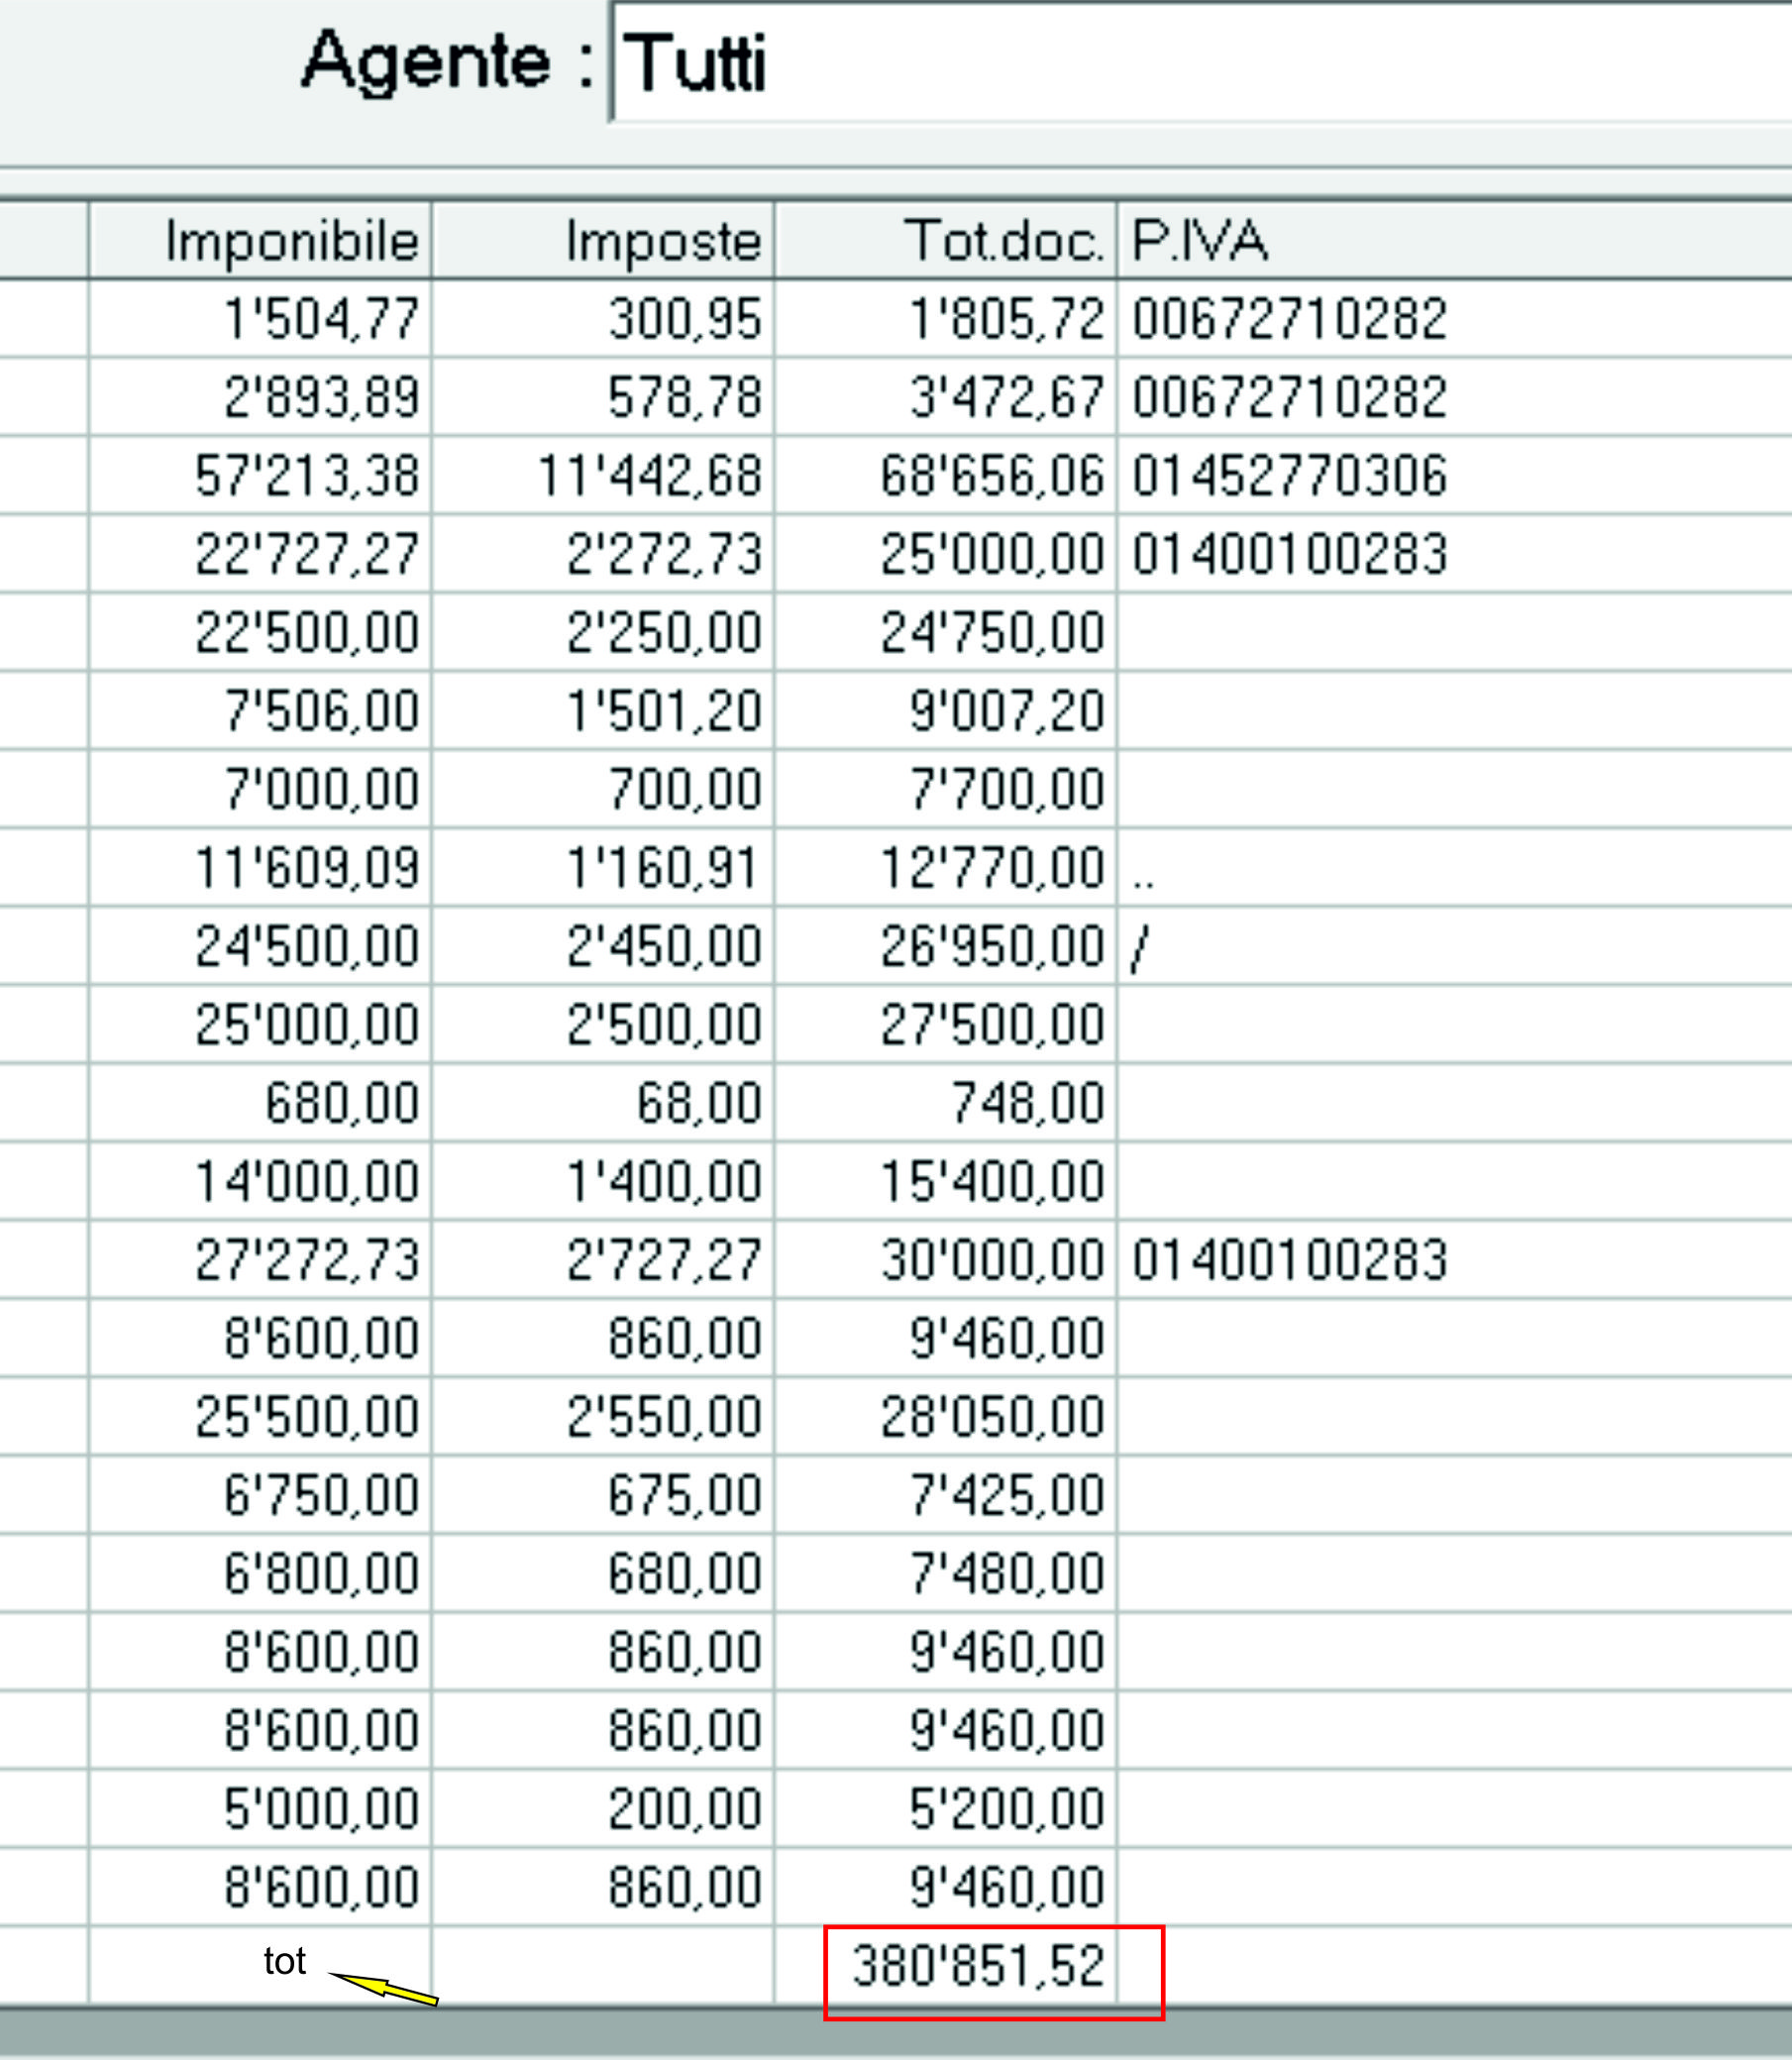Screen dimensions: 1792x2060
Task: Select the Tot.doc. cell 5'200,00
Action: pos(1006,1809)
